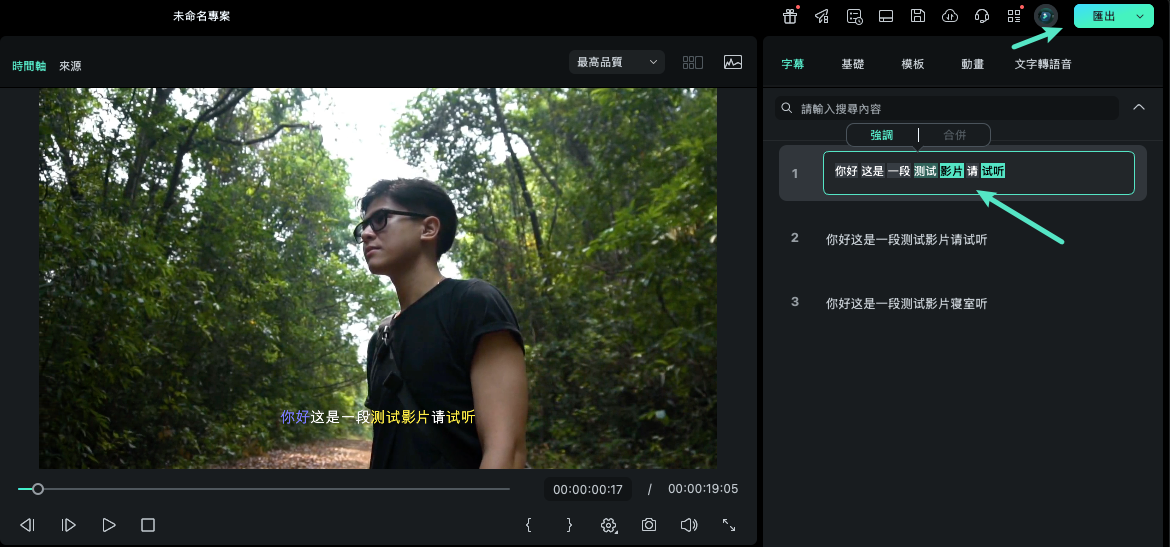Click the 來源 source tab
This screenshot has width=1170, height=547.
(70, 66)
